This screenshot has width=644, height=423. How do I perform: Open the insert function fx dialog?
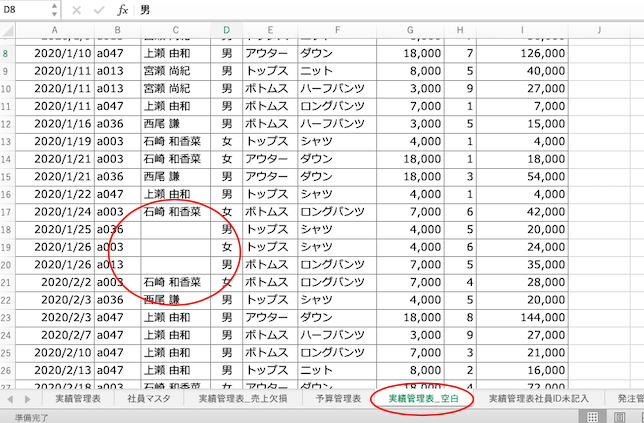pyautogui.click(x=122, y=10)
